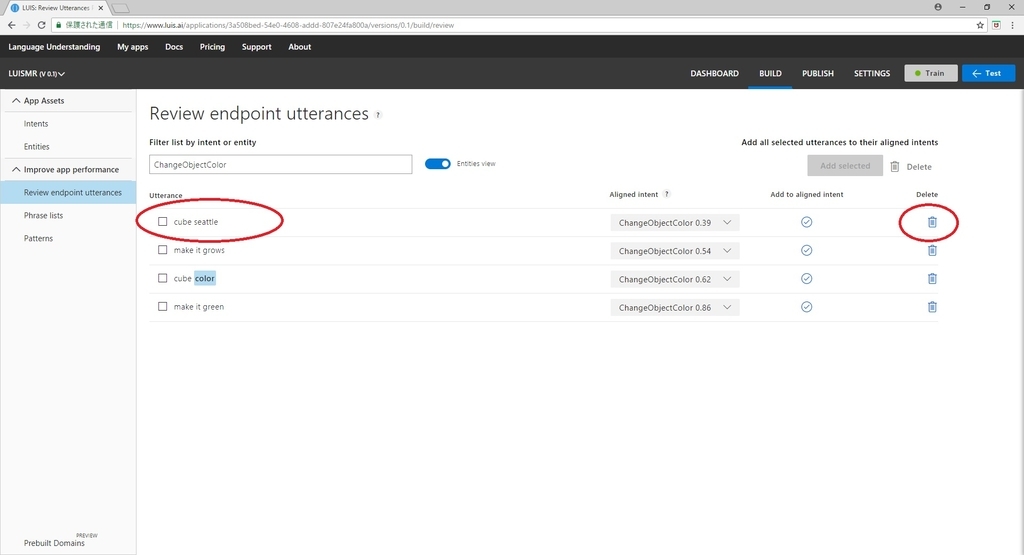Open Entities in the sidebar
This screenshot has height=555, width=1024.
37,147
